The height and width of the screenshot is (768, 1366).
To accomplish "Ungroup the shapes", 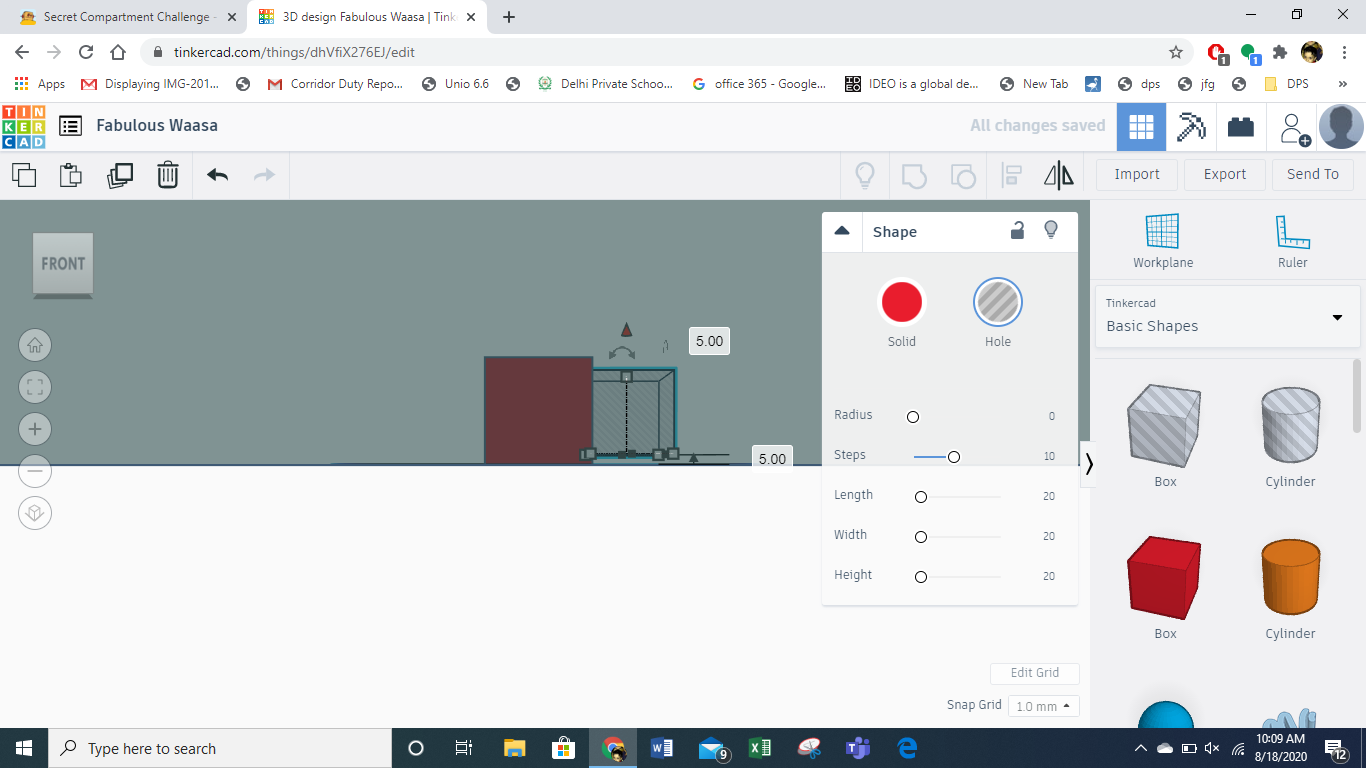I will (x=962, y=176).
